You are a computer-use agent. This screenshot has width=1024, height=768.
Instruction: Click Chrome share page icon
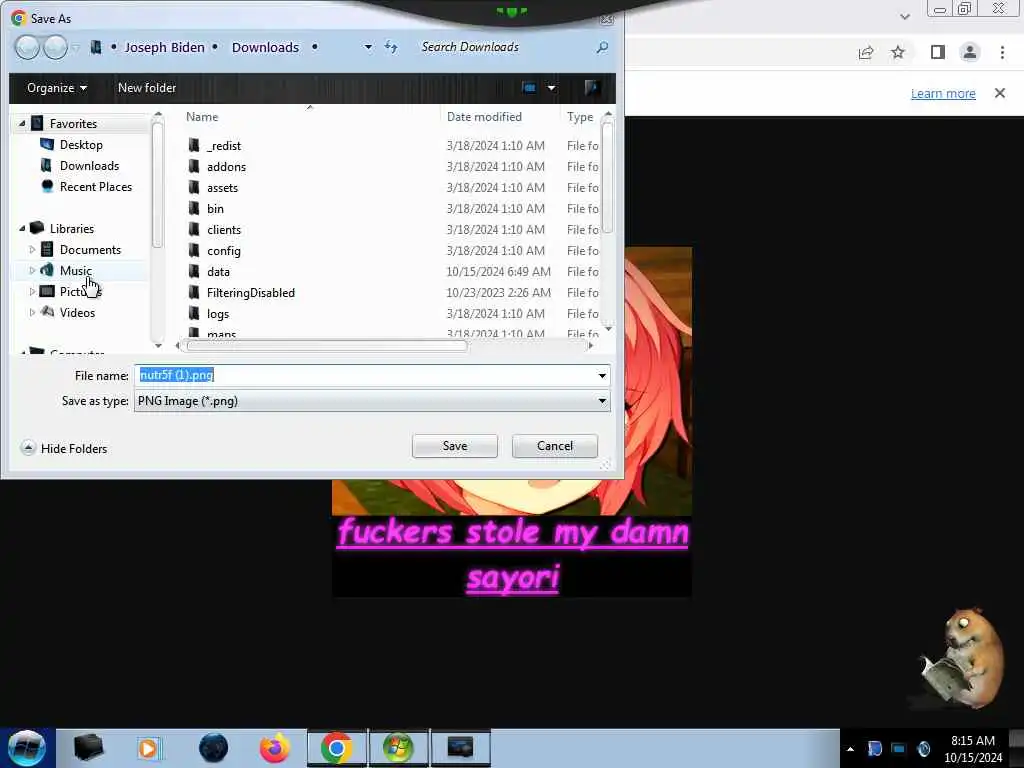coord(866,52)
